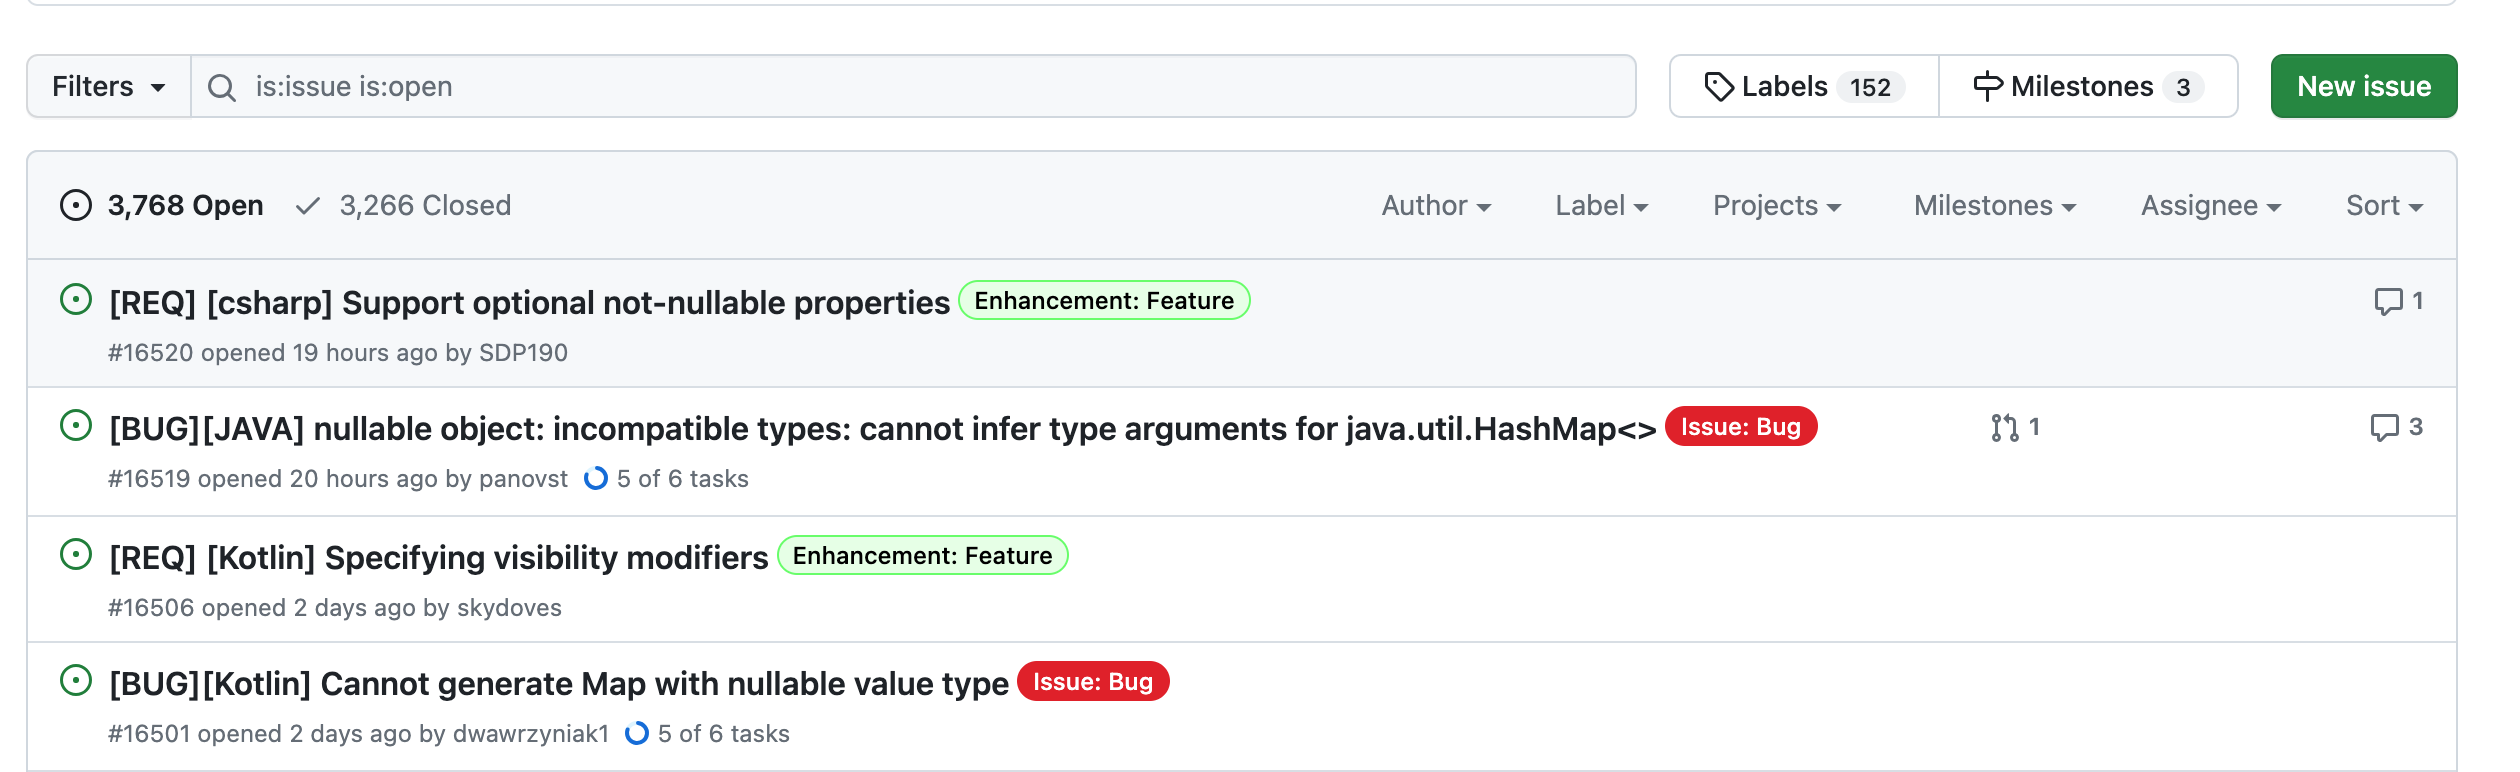The image size is (2520, 772).
Task: Click comment icon on Java HashMap bug
Action: click(2384, 427)
